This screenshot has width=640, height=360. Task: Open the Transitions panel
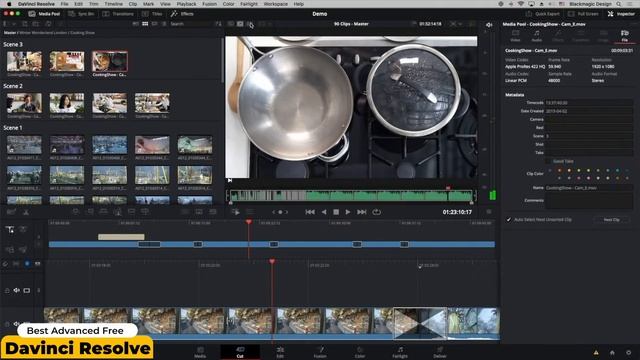coord(118,14)
